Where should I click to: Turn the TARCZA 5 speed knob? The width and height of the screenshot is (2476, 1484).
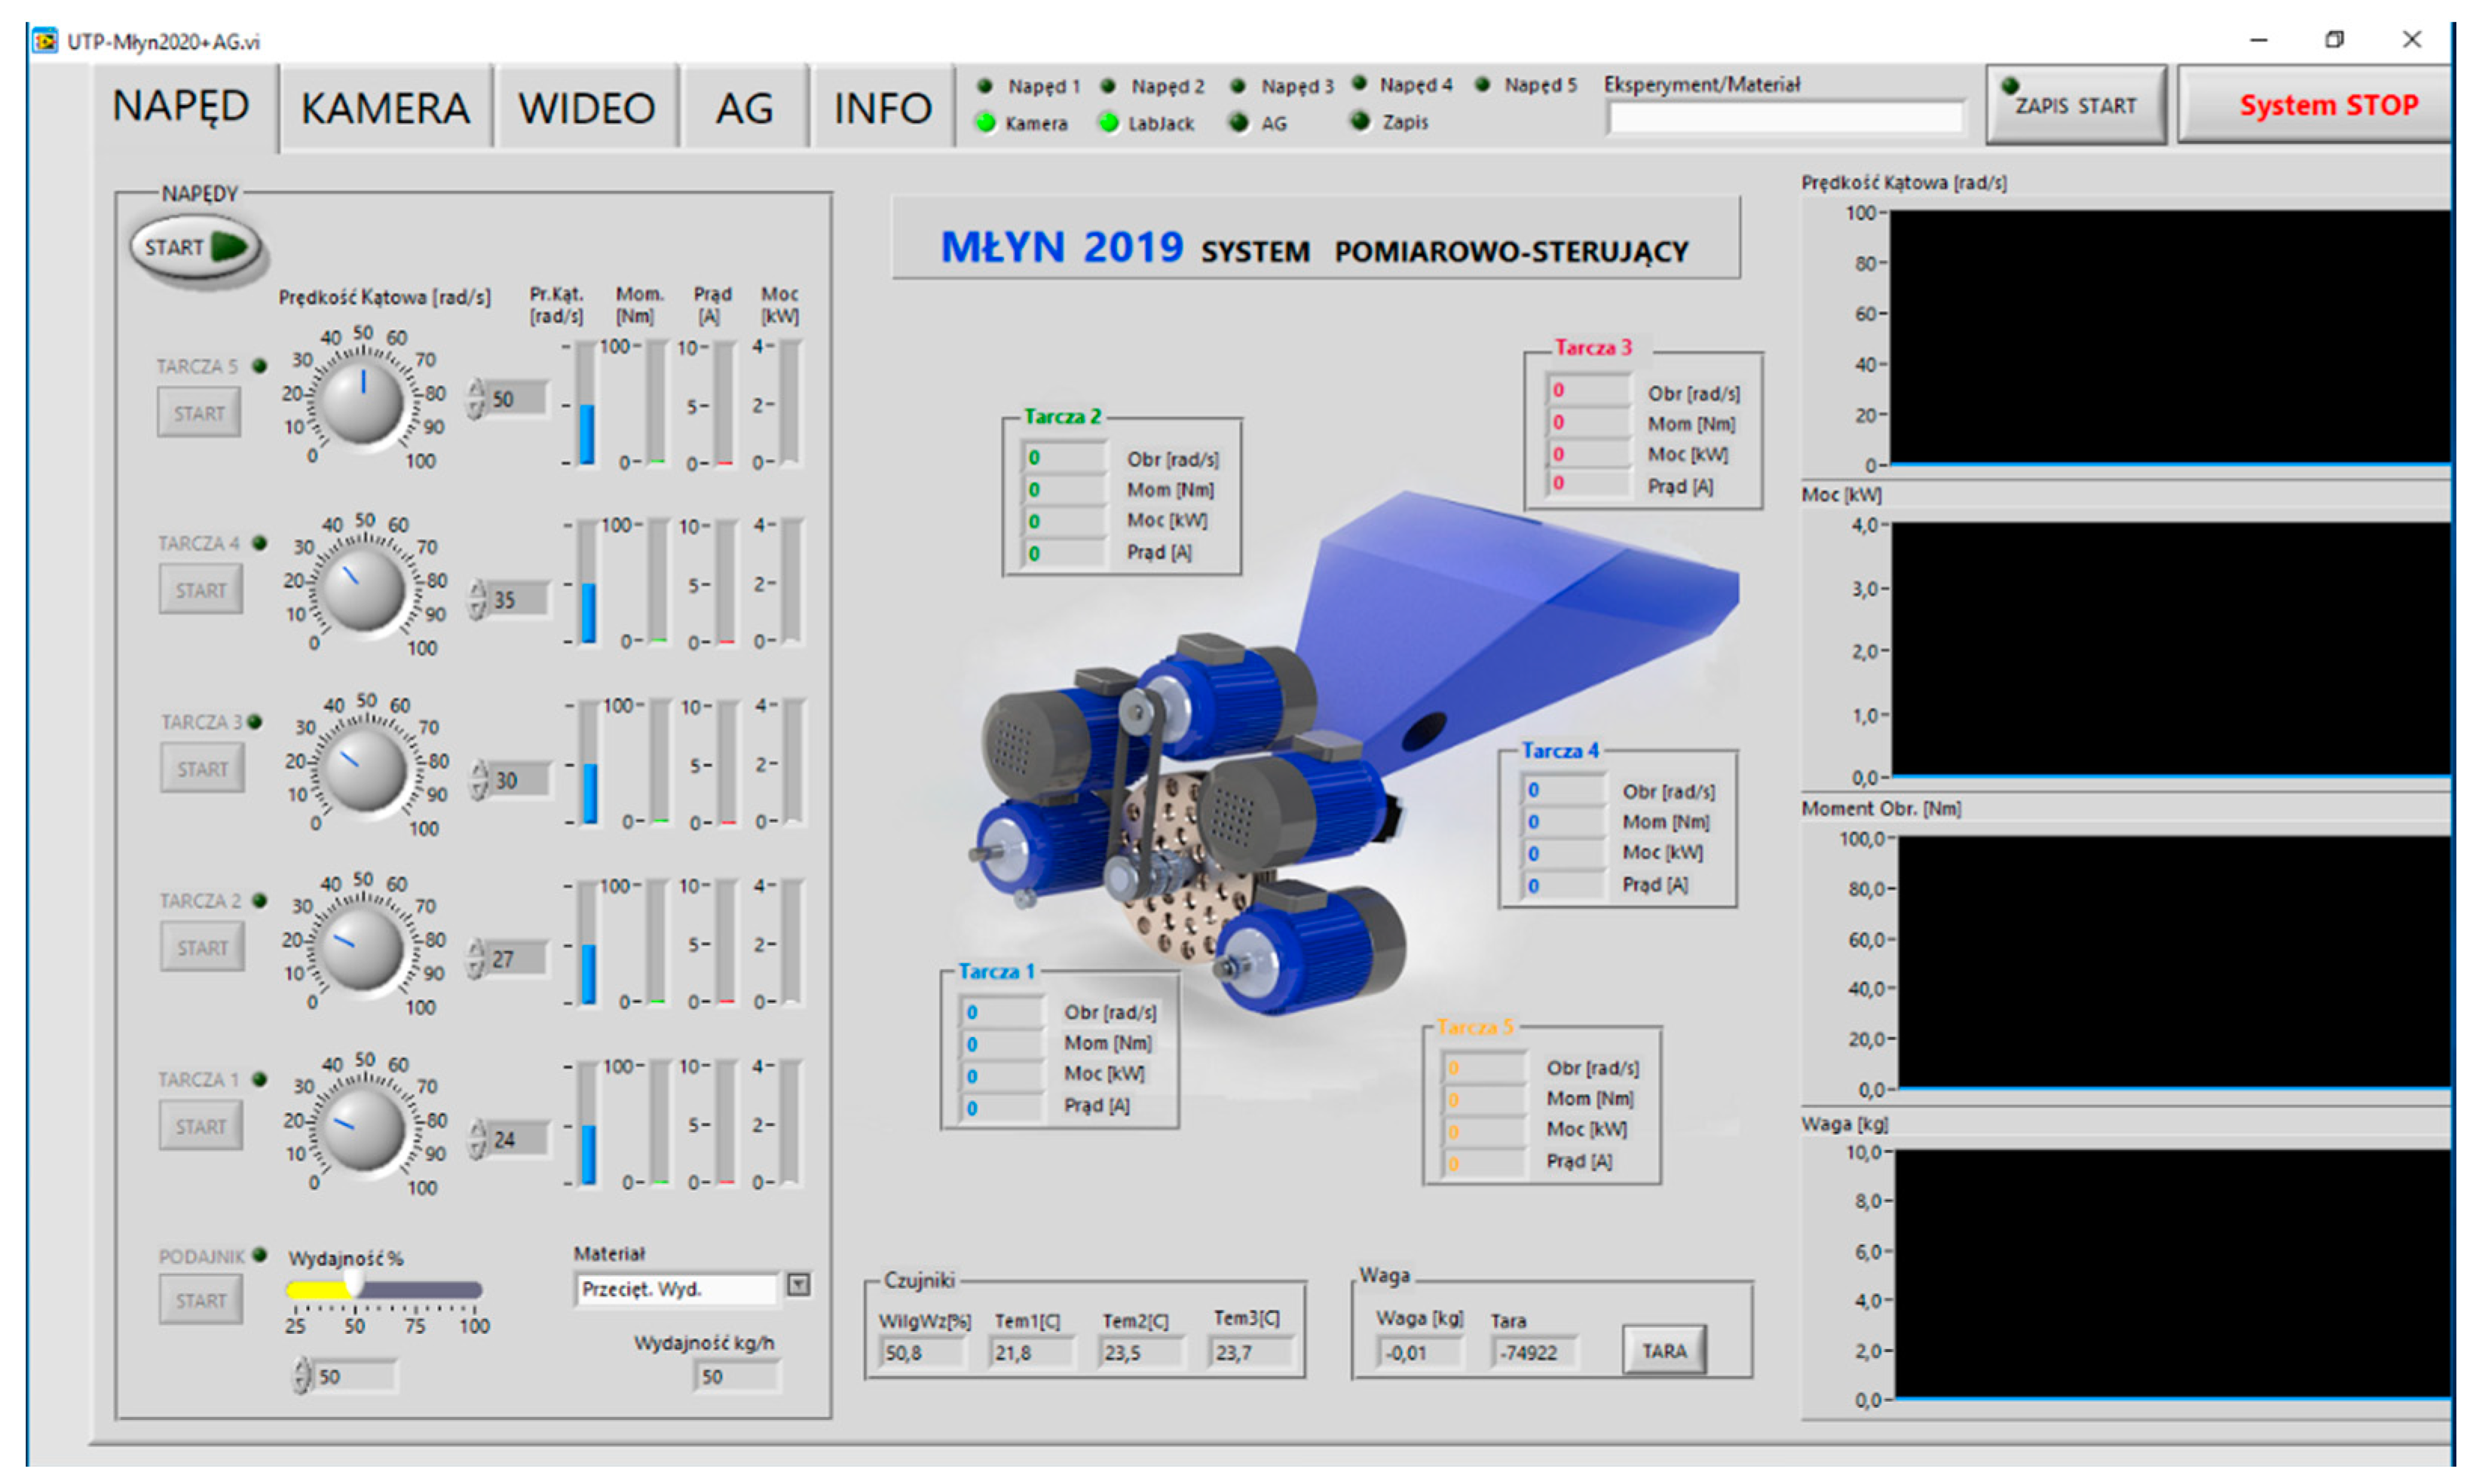[x=362, y=403]
